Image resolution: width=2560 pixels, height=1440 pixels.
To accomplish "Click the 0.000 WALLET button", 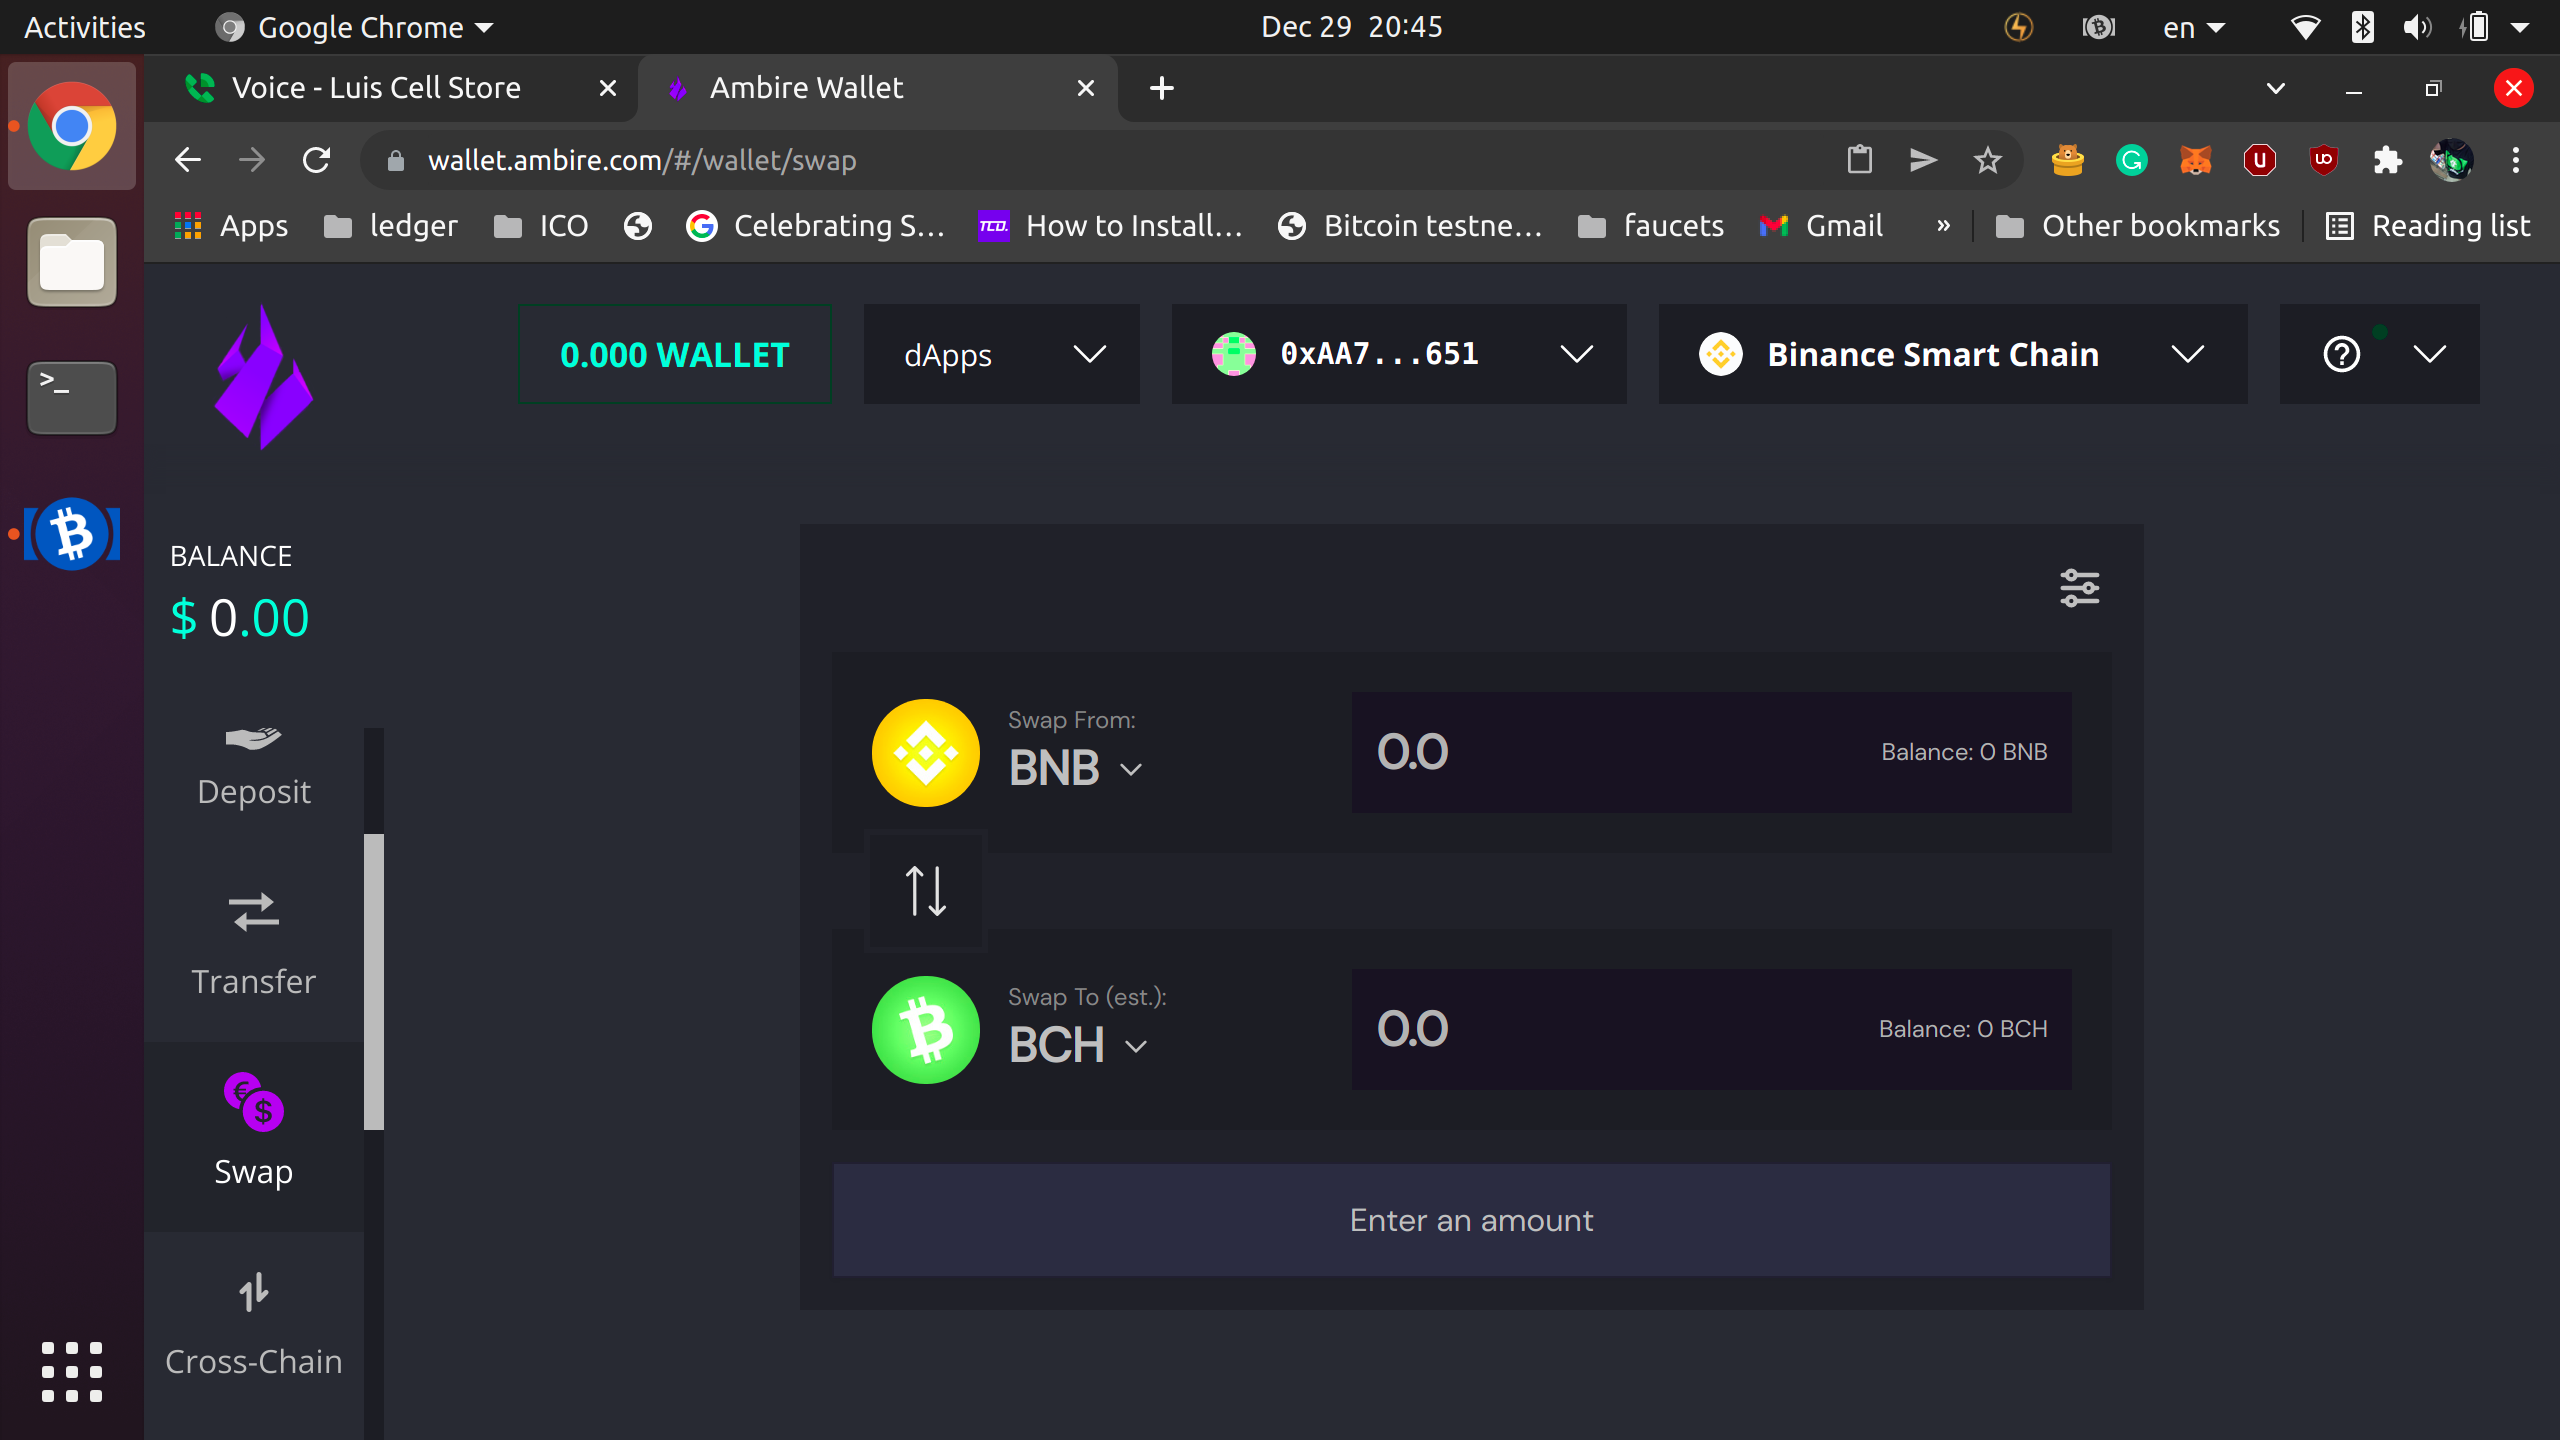I will pyautogui.click(x=675, y=354).
